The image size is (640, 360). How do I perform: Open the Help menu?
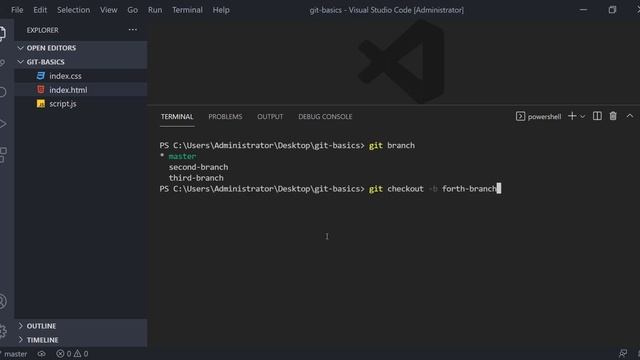(221, 10)
